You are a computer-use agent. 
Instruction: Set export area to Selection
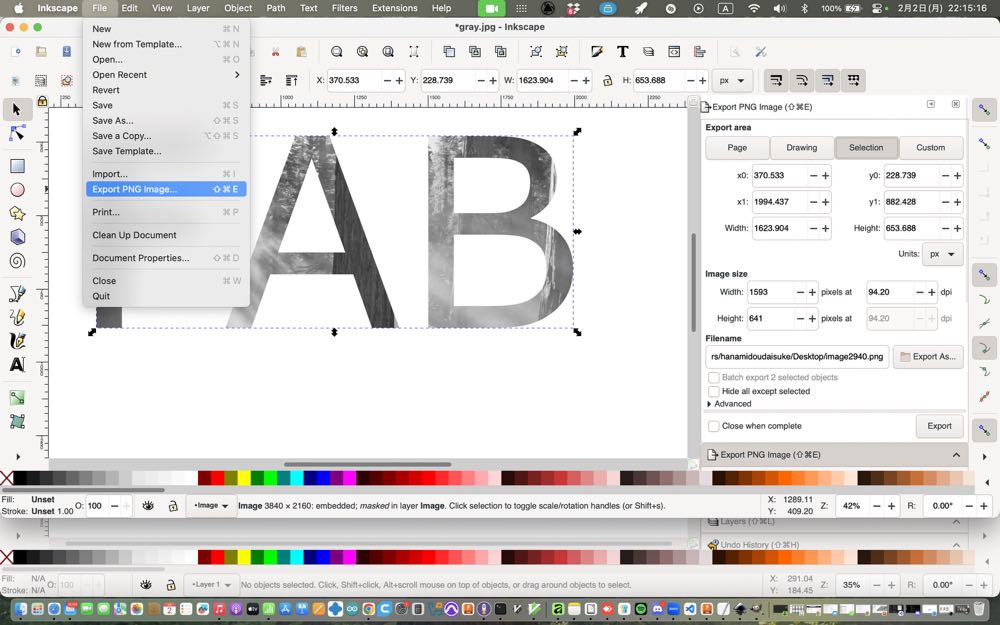pyautogui.click(x=866, y=147)
